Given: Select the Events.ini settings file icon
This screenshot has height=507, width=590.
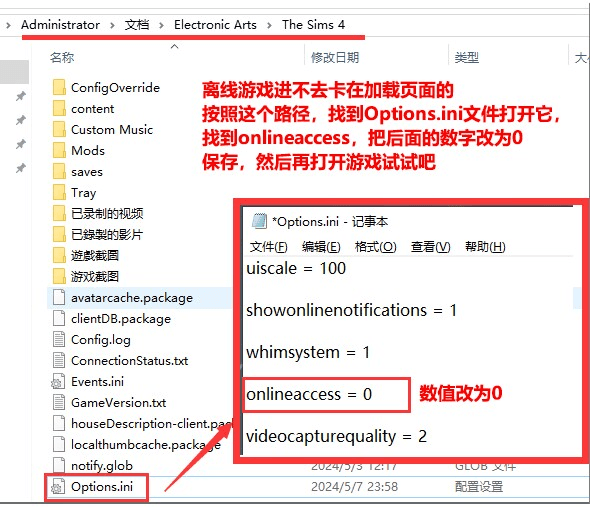Looking at the screenshot, I should pyautogui.click(x=58, y=382).
